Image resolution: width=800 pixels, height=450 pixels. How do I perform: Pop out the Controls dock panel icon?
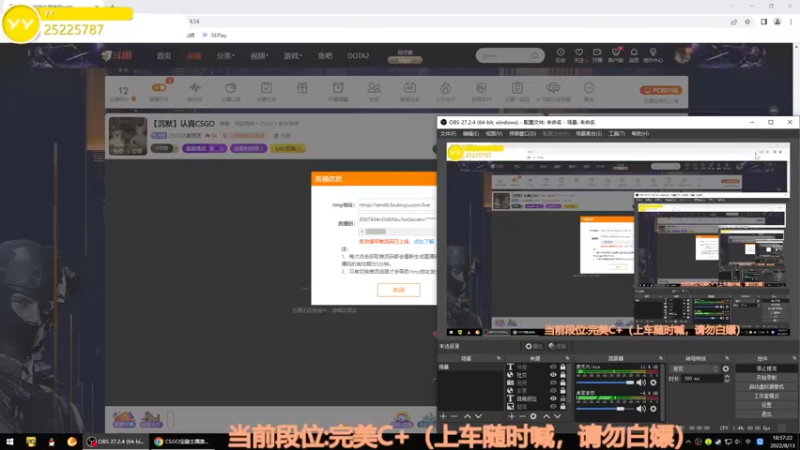tap(794, 358)
